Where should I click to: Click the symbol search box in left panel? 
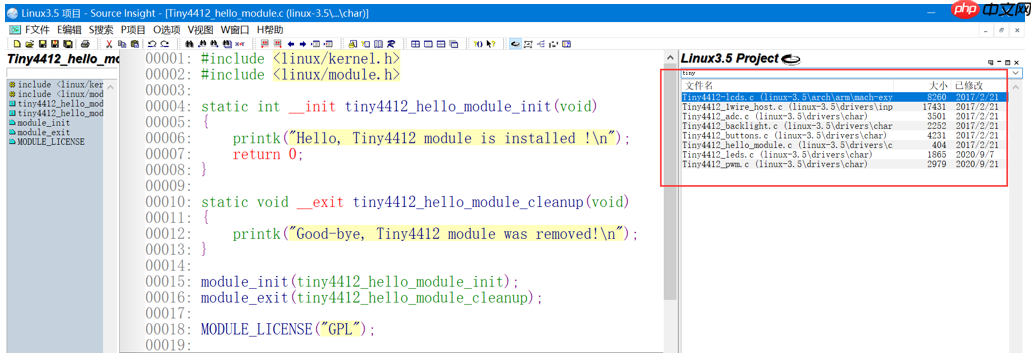click(63, 72)
